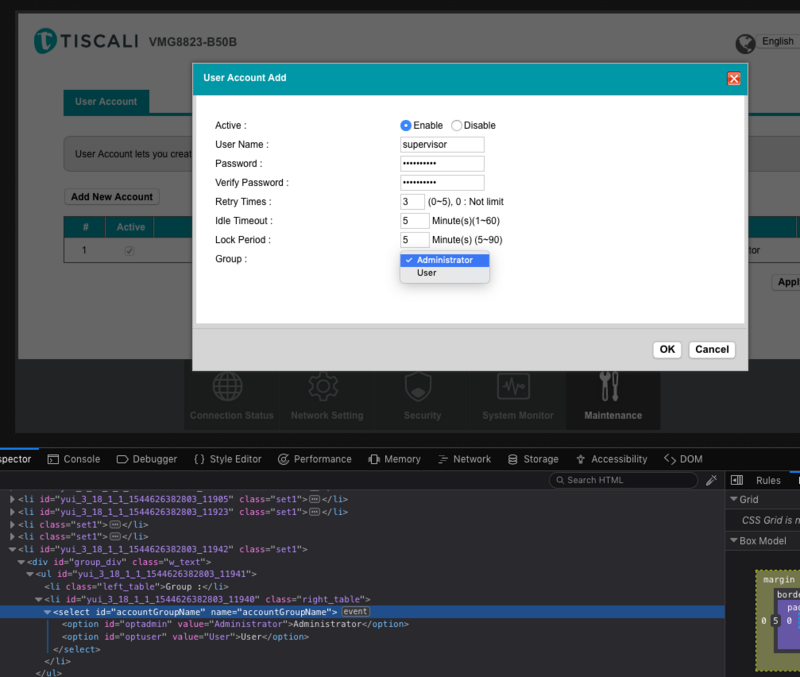This screenshot has width=800, height=677.
Task: Click the Tiscali logo
Action: tap(86, 41)
